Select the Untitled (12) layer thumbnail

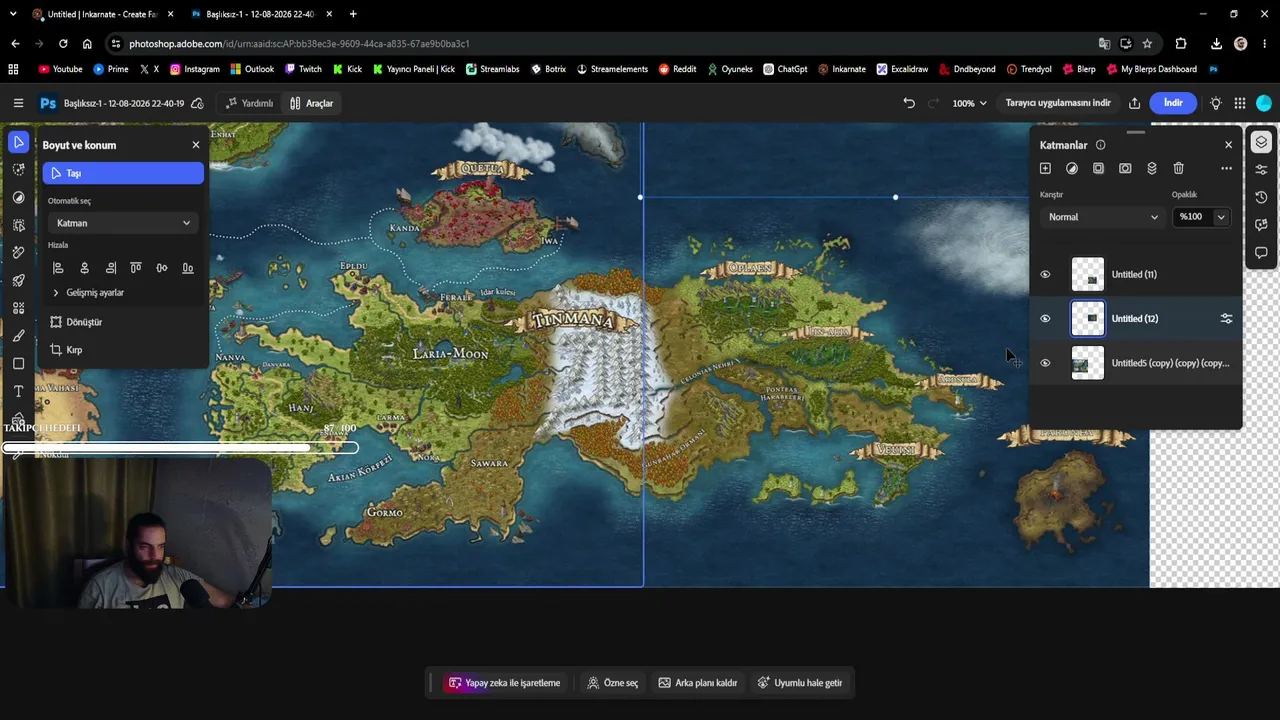(x=1088, y=319)
